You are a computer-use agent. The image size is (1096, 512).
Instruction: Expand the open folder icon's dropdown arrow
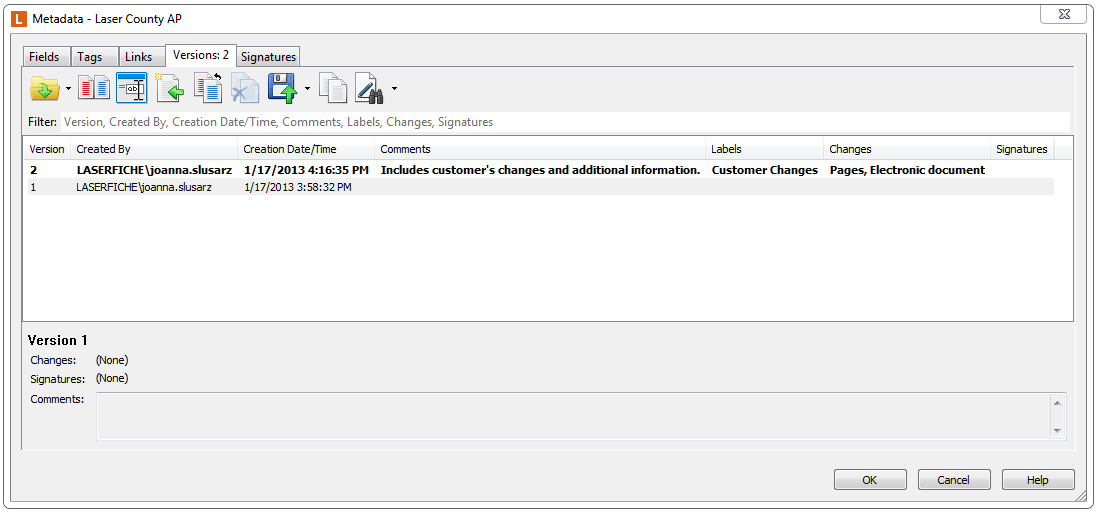68,89
